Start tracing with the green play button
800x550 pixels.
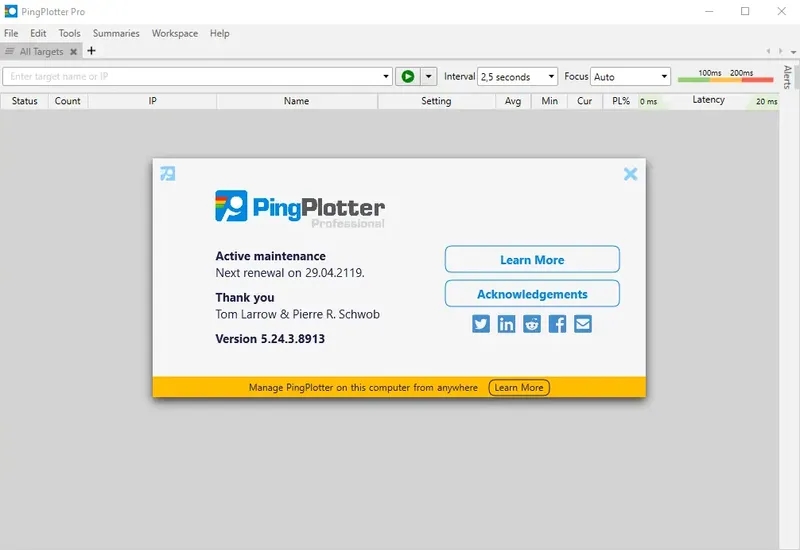point(408,77)
